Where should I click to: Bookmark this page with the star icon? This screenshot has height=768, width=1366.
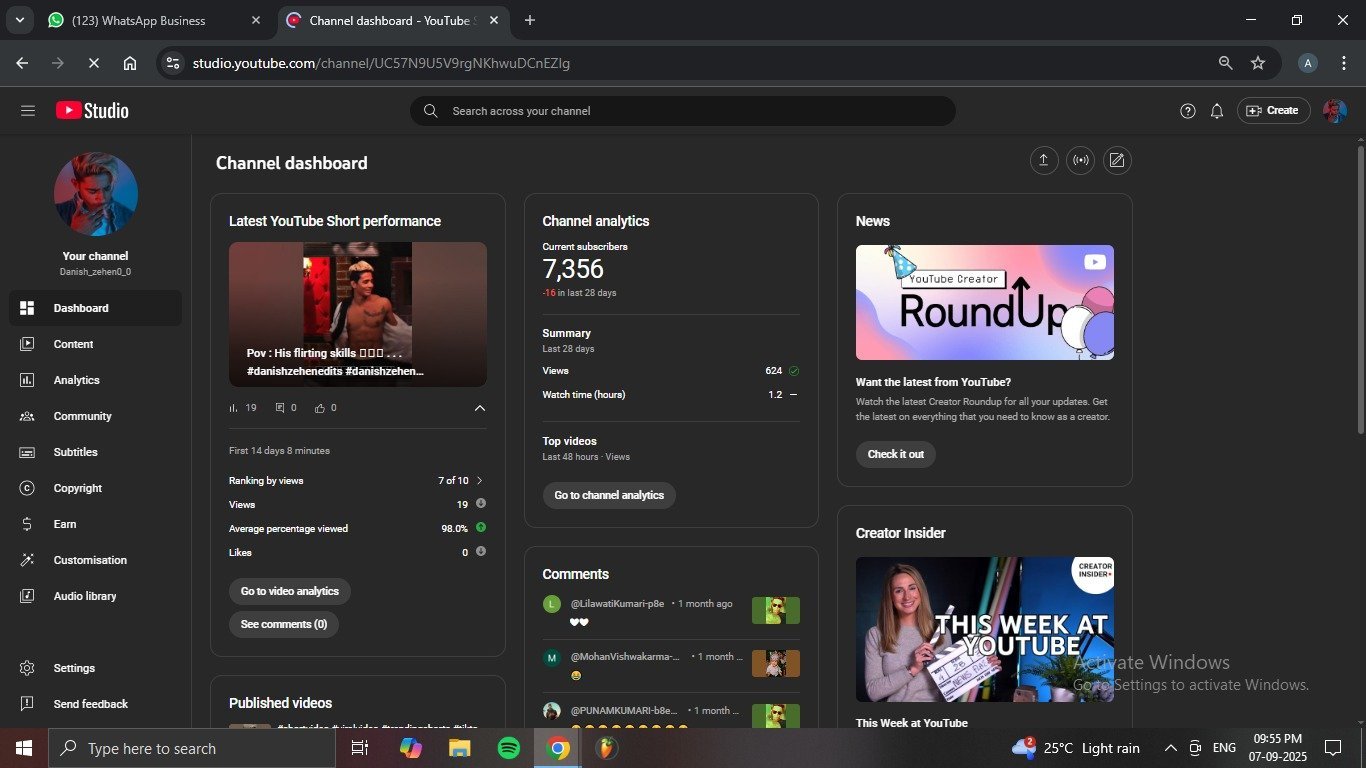(1258, 63)
